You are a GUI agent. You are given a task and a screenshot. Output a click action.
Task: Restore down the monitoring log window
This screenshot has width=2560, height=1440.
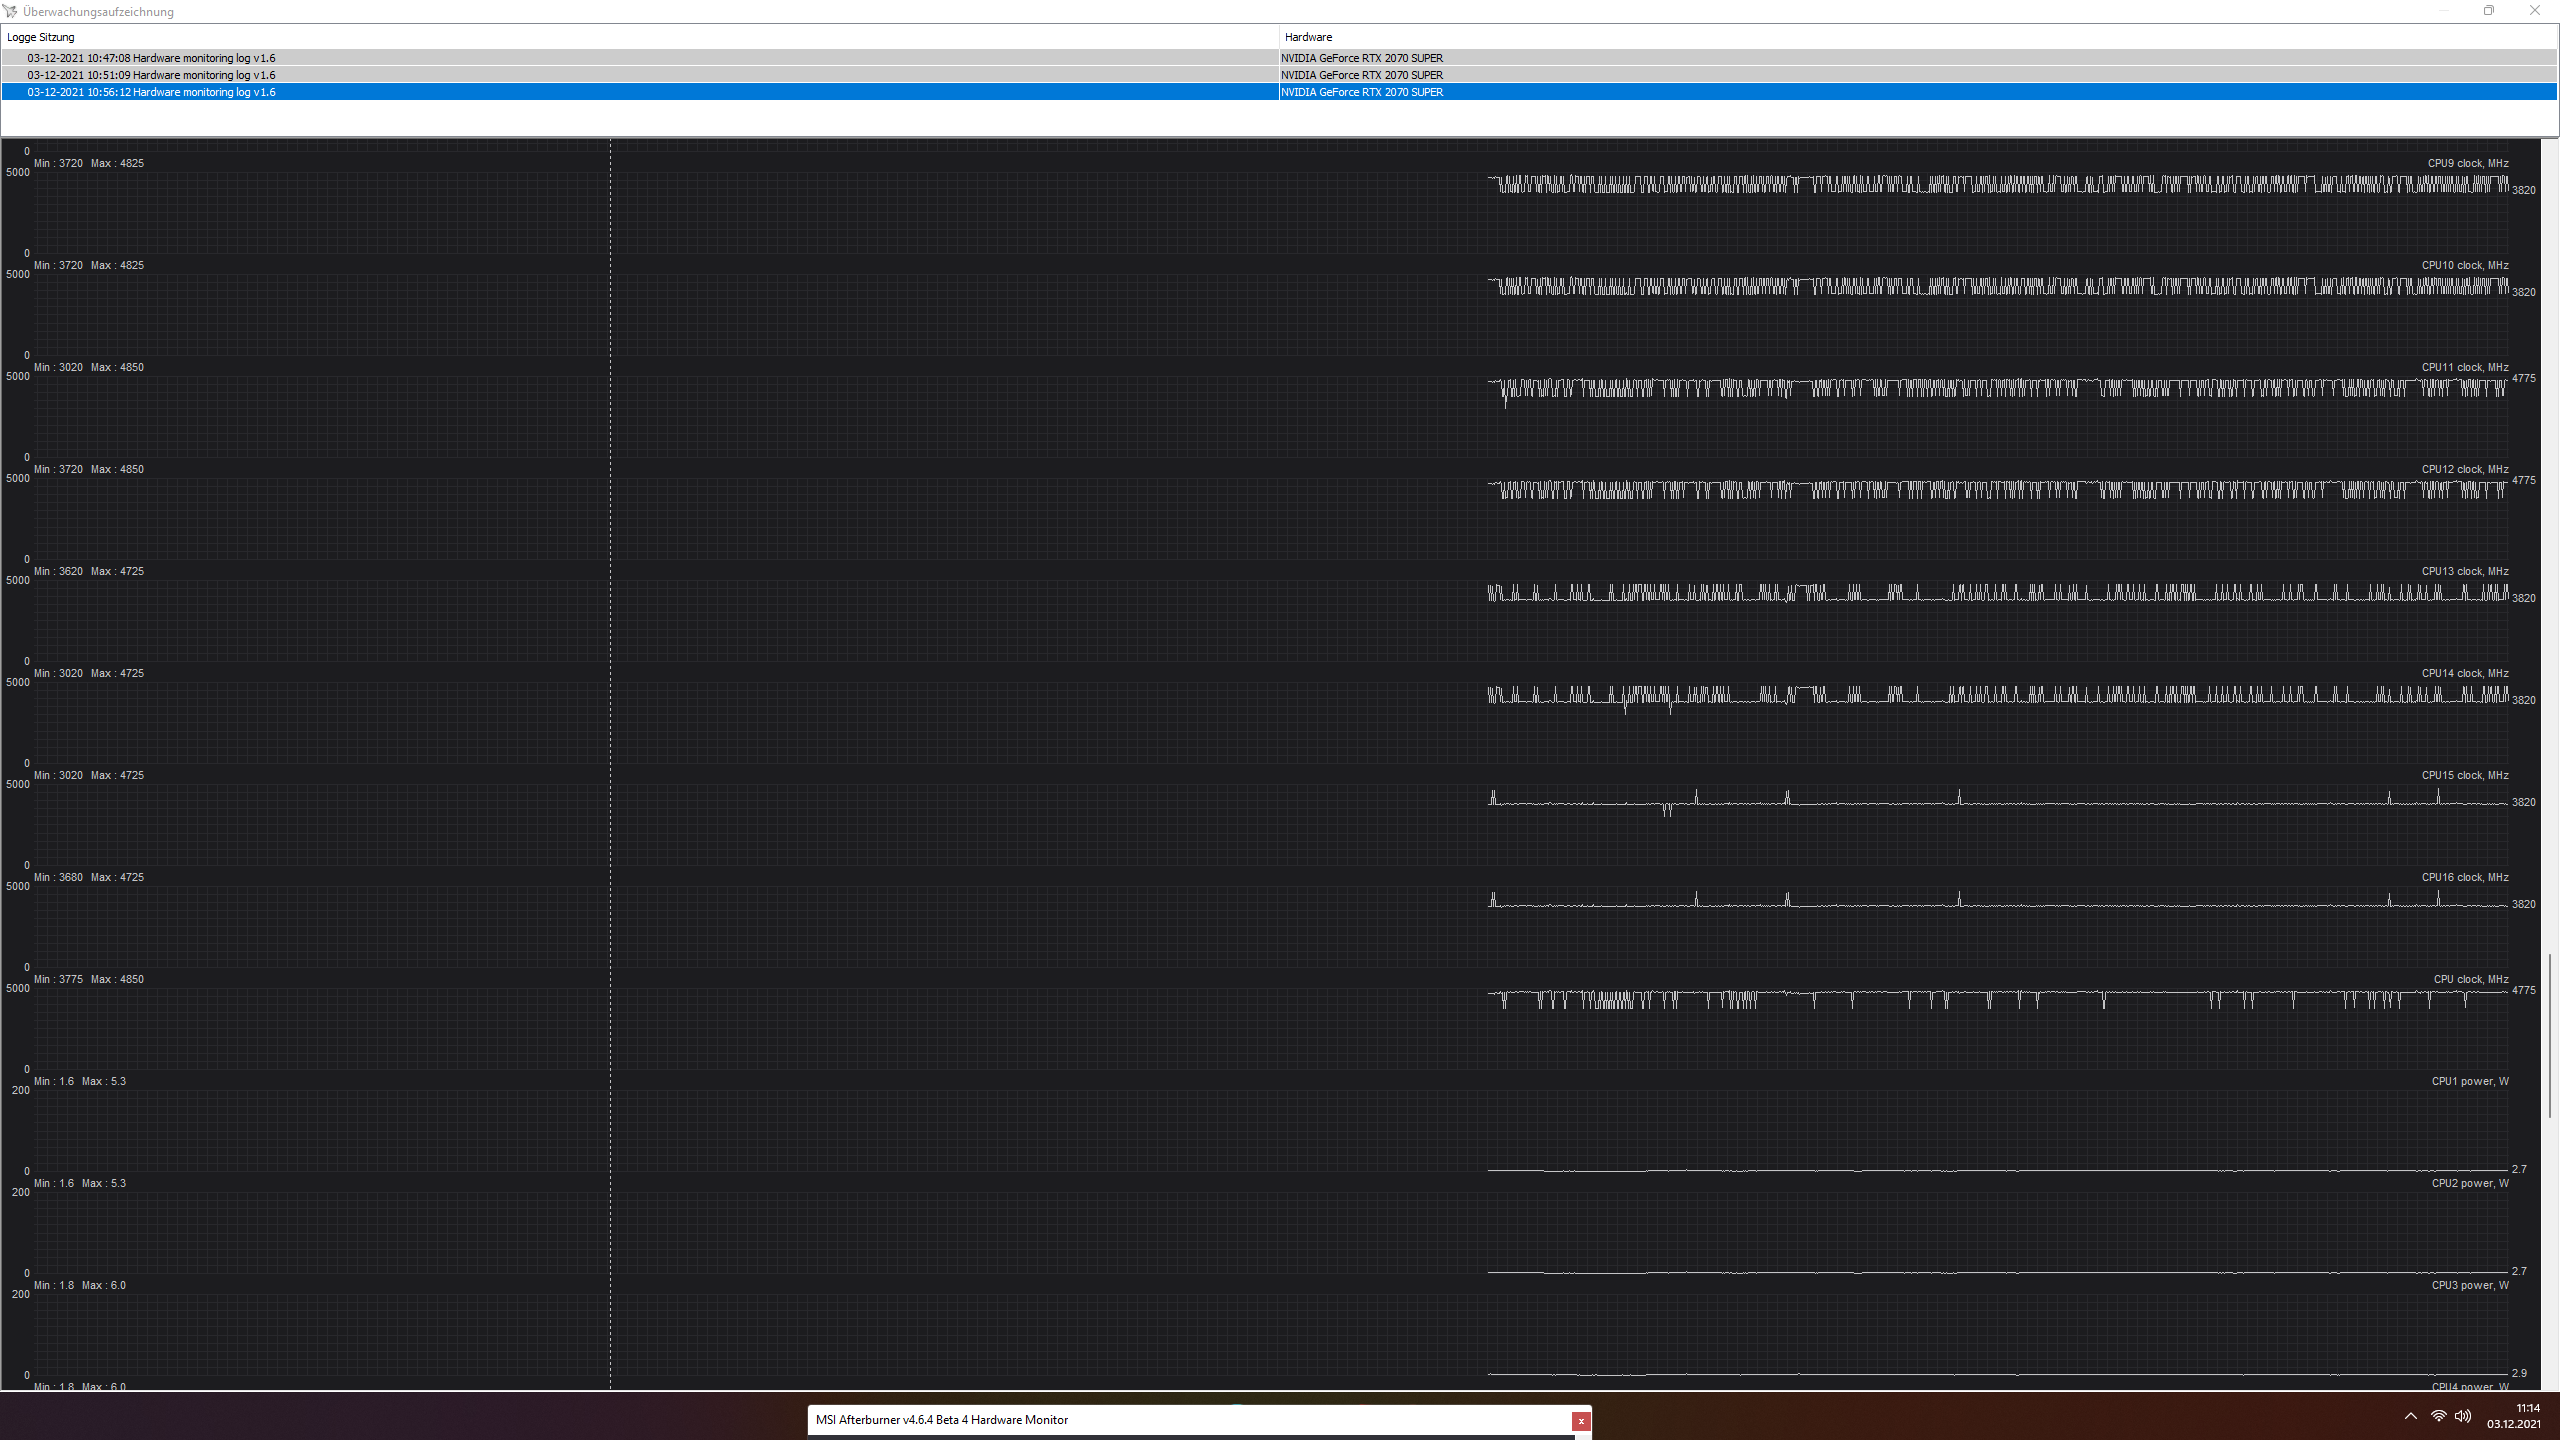[x=2489, y=11]
